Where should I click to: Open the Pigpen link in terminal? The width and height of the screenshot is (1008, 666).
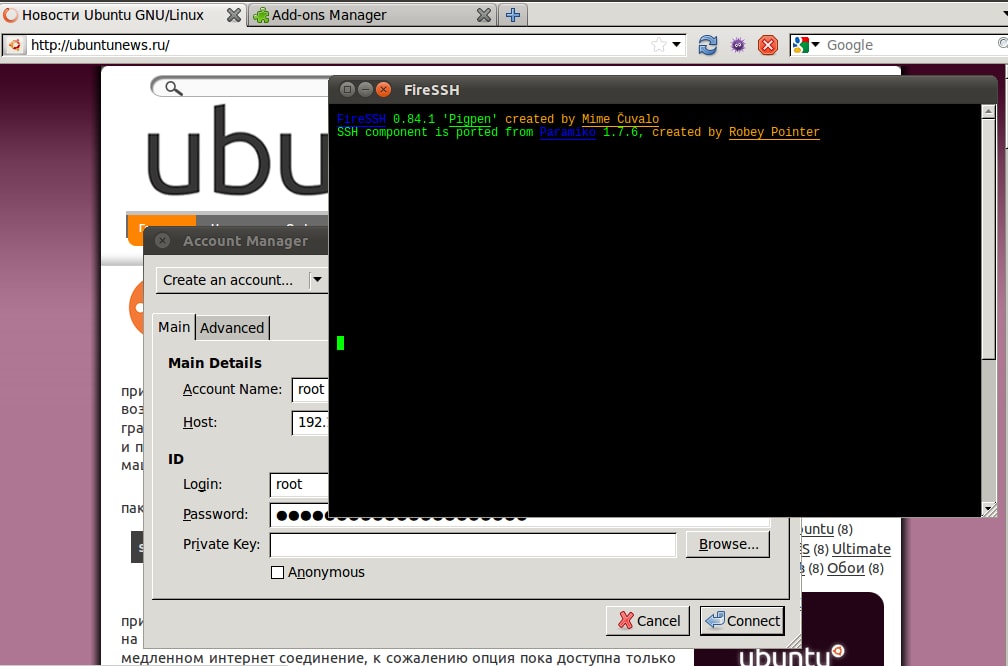pyautogui.click(x=470, y=119)
